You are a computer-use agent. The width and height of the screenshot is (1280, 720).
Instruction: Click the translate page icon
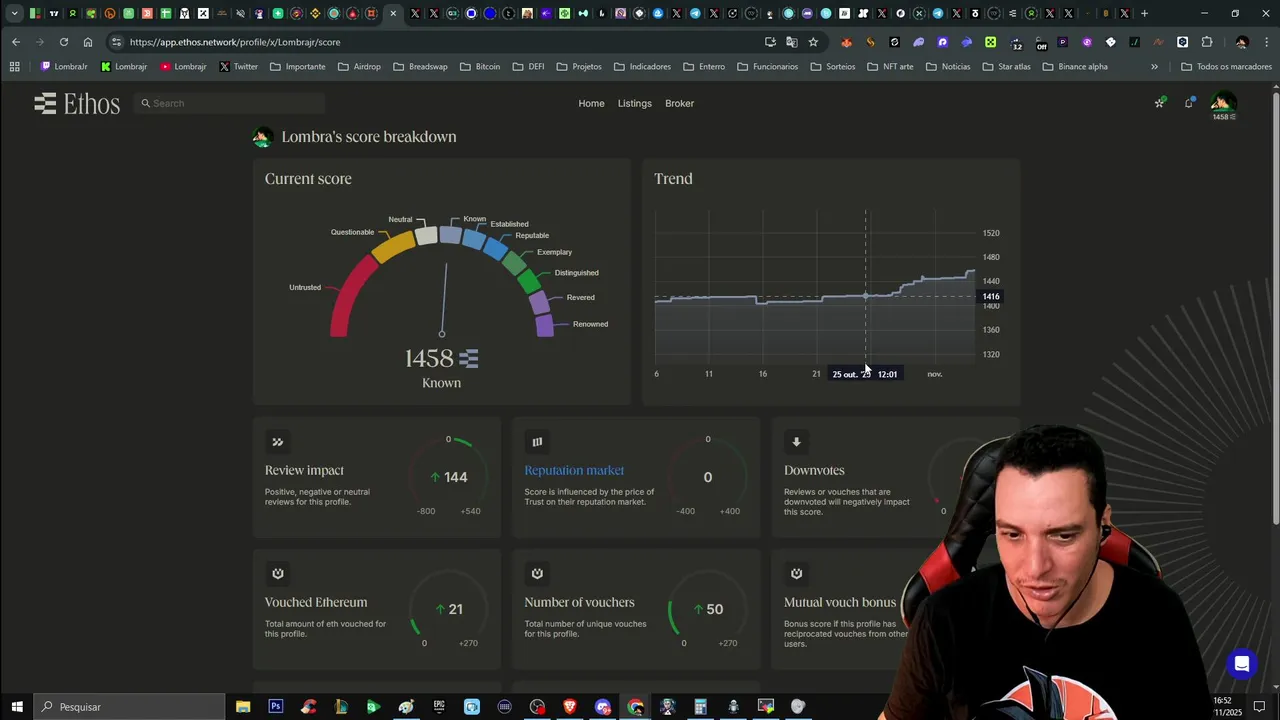point(792,42)
